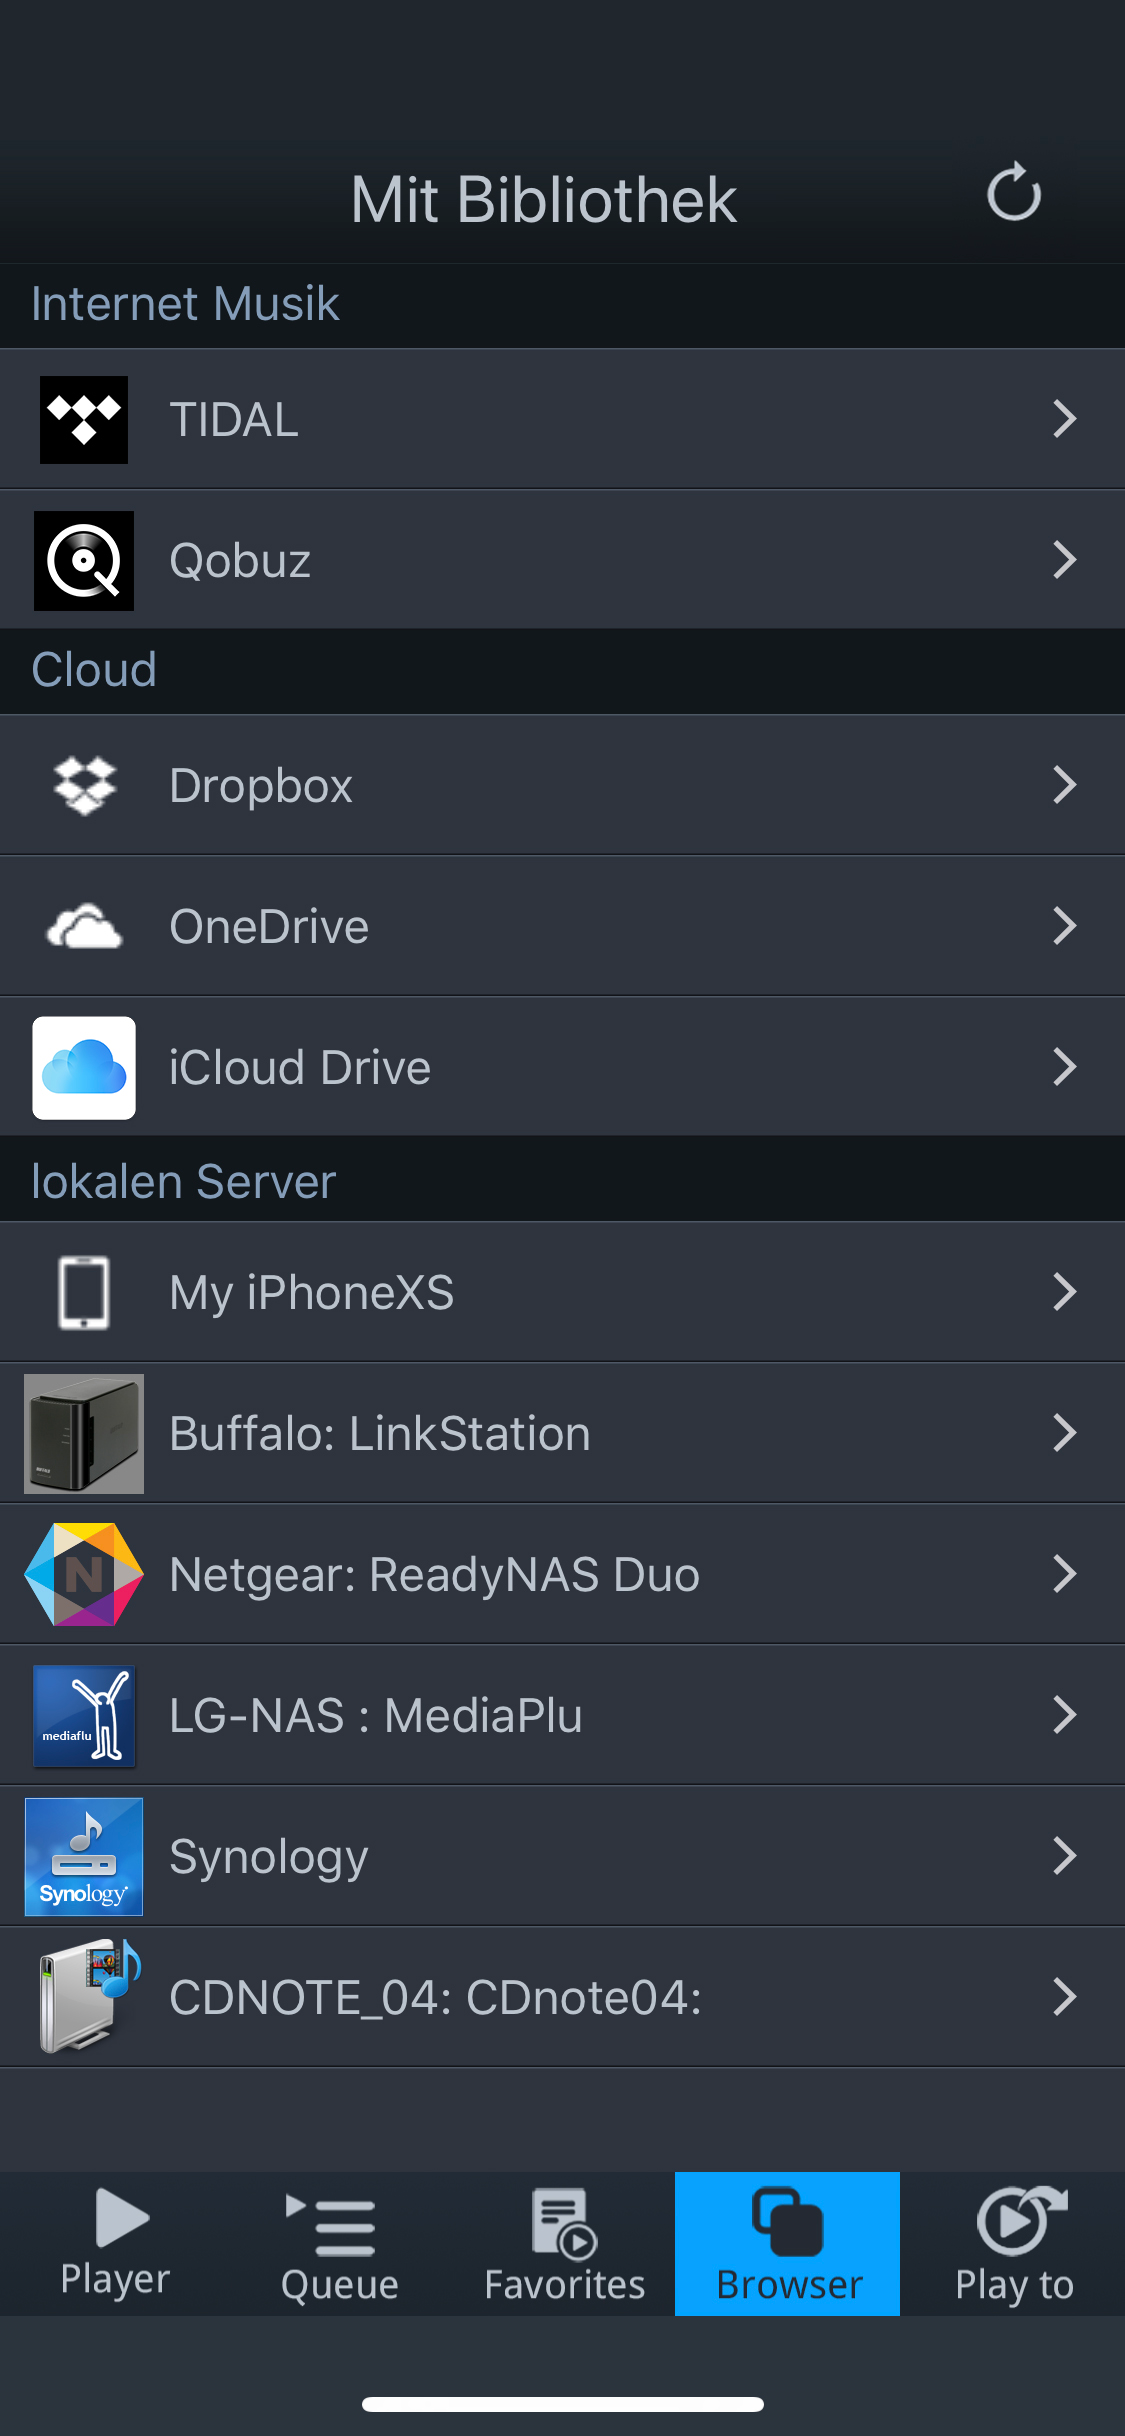Select iCloud Drive label
Screen dimensions: 1125x2436
(x=300, y=1068)
